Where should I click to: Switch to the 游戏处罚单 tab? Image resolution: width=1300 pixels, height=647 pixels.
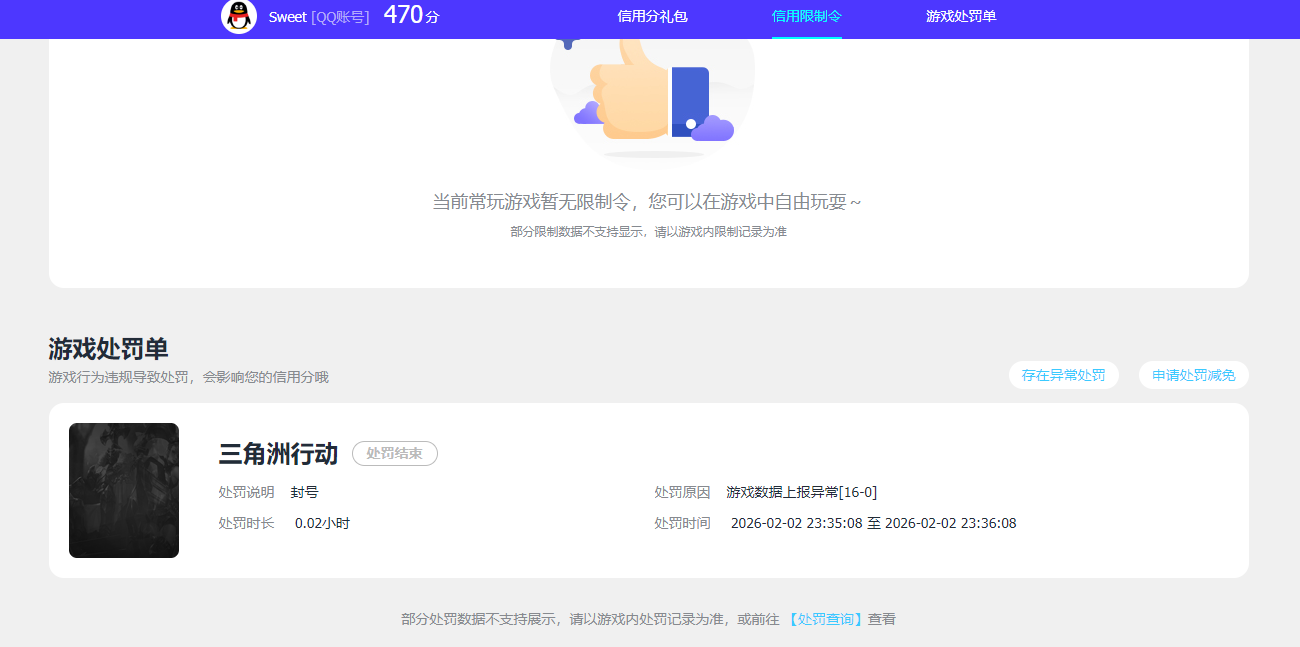[x=961, y=16]
